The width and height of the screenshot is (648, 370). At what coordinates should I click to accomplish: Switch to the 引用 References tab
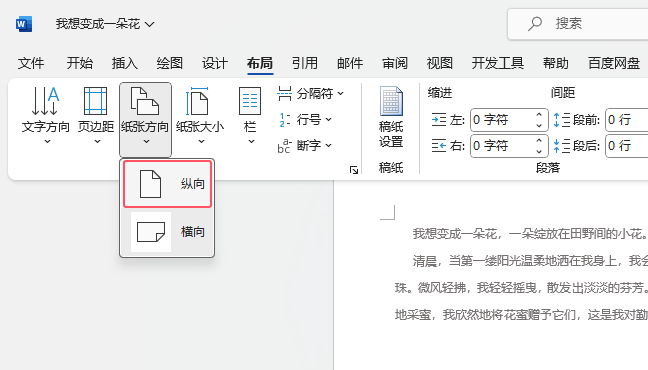point(305,63)
